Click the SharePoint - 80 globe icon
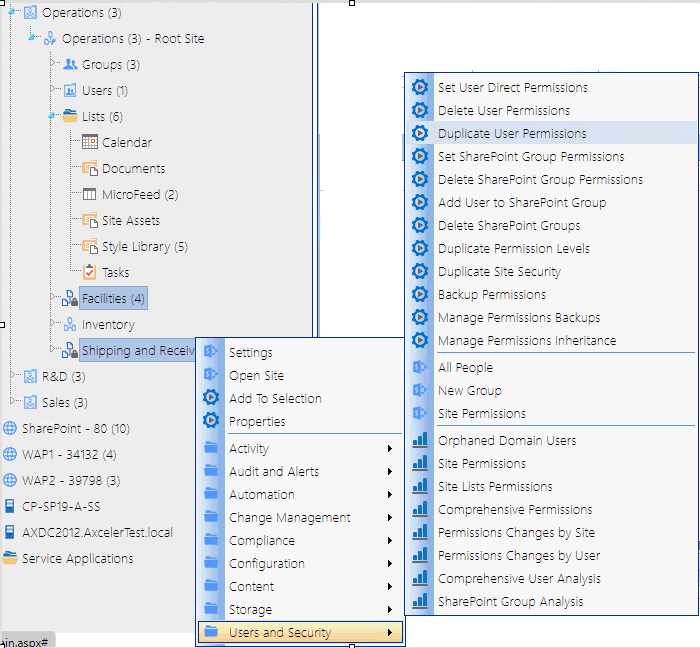Image resolution: width=700 pixels, height=648 pixels. point(10,428)
